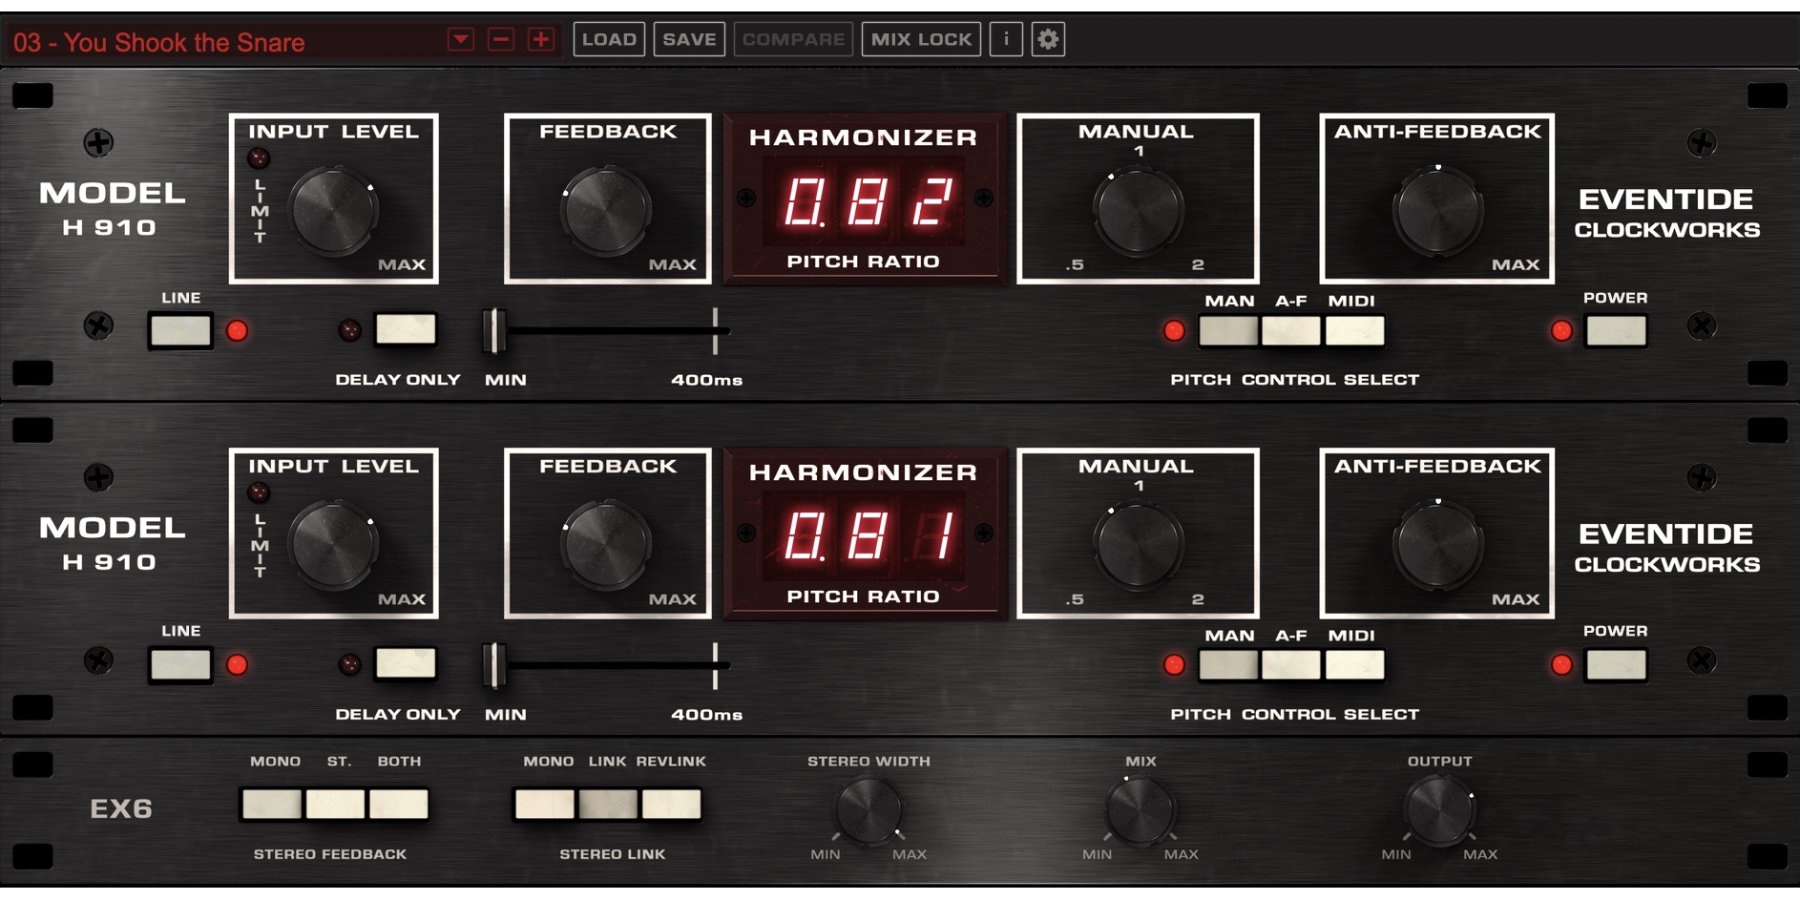Image resolution: width=1800 pixels, height=900 pixels.
Task: Toggle POWER switch on upper H910 unit
Action: coord(1616,330)
